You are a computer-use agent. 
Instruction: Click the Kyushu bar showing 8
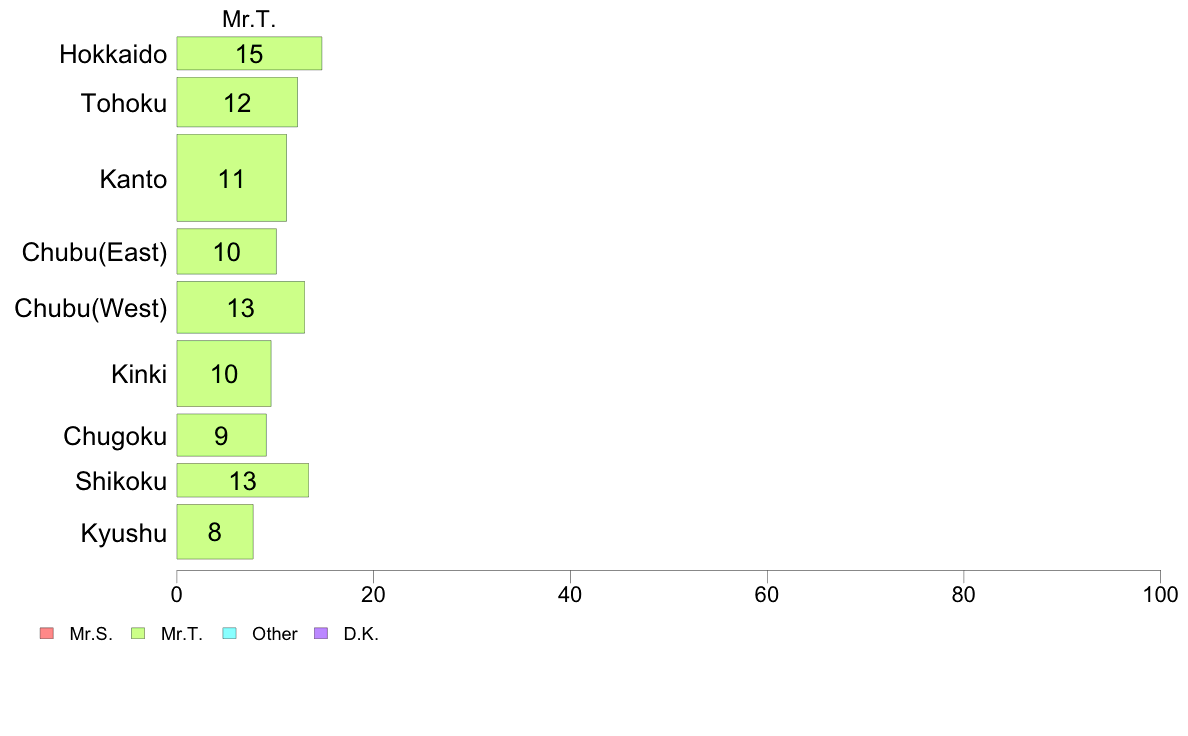[215, 531]
